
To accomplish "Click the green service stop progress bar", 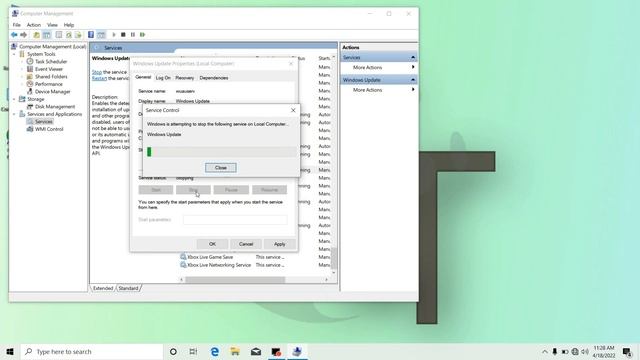I will click(222, 152).
